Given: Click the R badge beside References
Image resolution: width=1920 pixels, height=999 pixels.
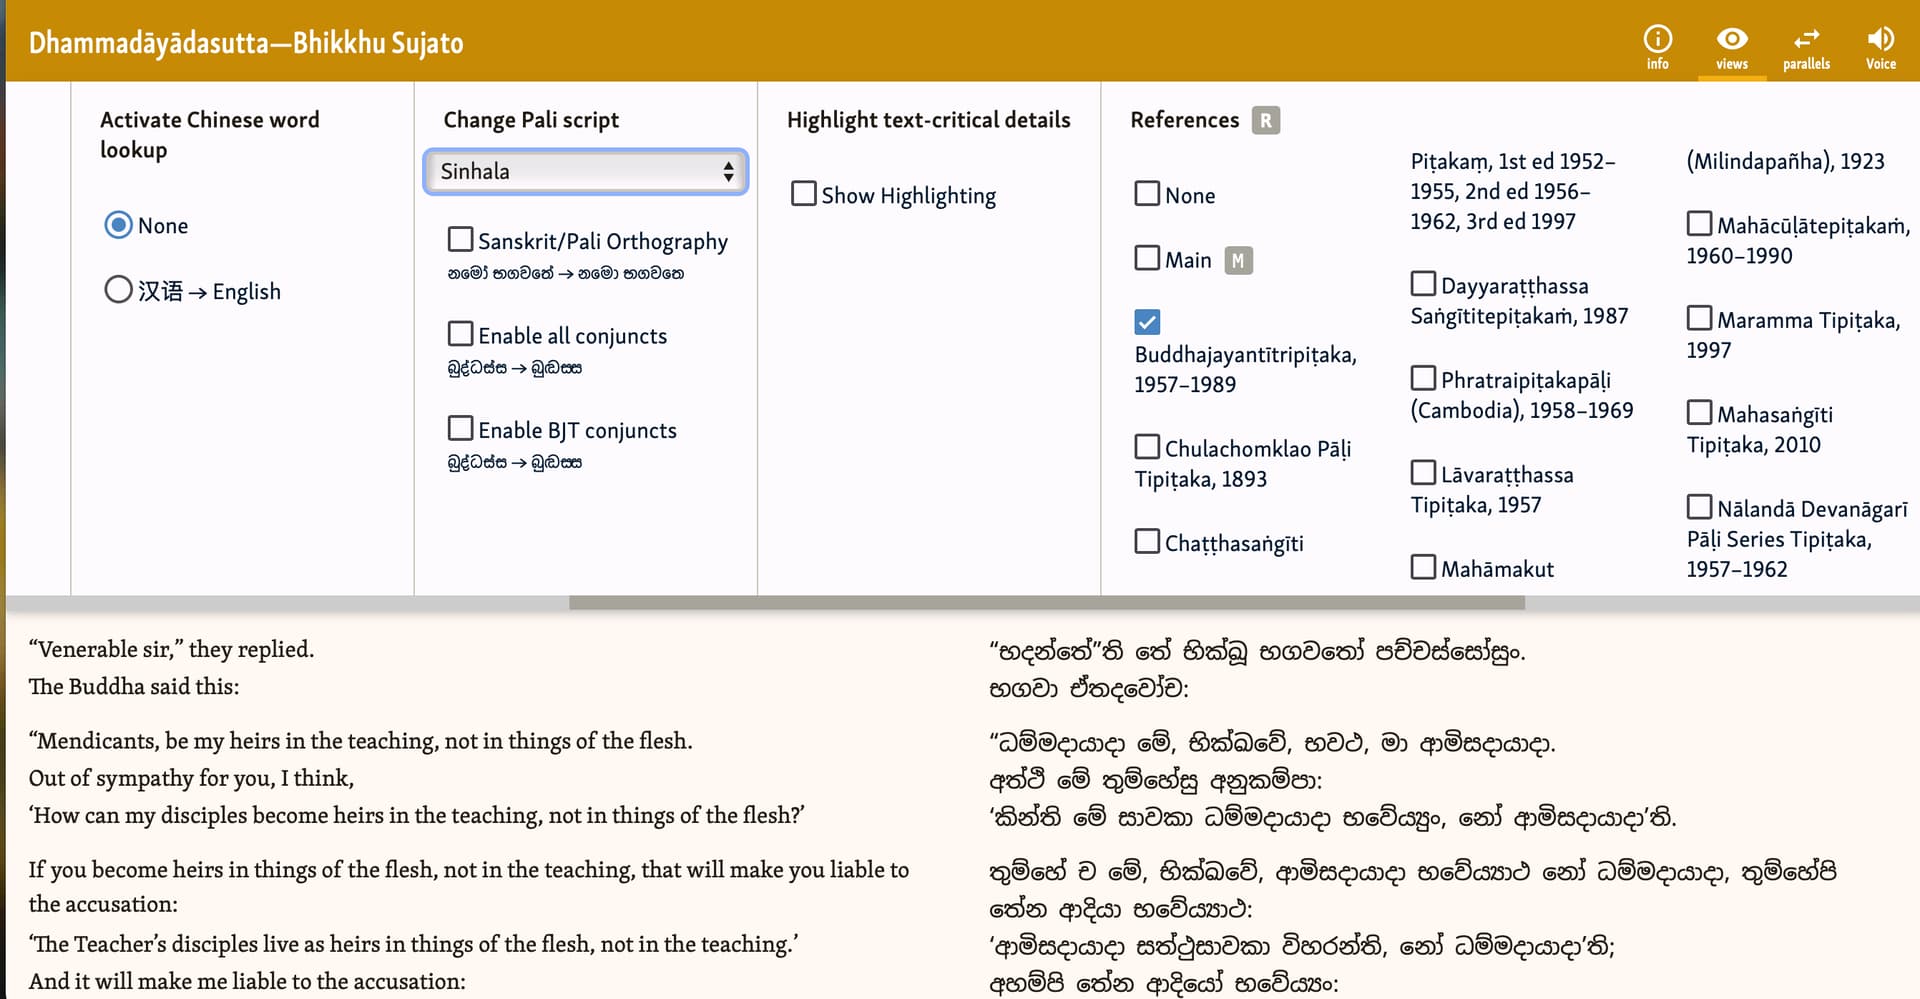Looking at the screenshot, I should pyautogui.click(x=1265, y=120).
